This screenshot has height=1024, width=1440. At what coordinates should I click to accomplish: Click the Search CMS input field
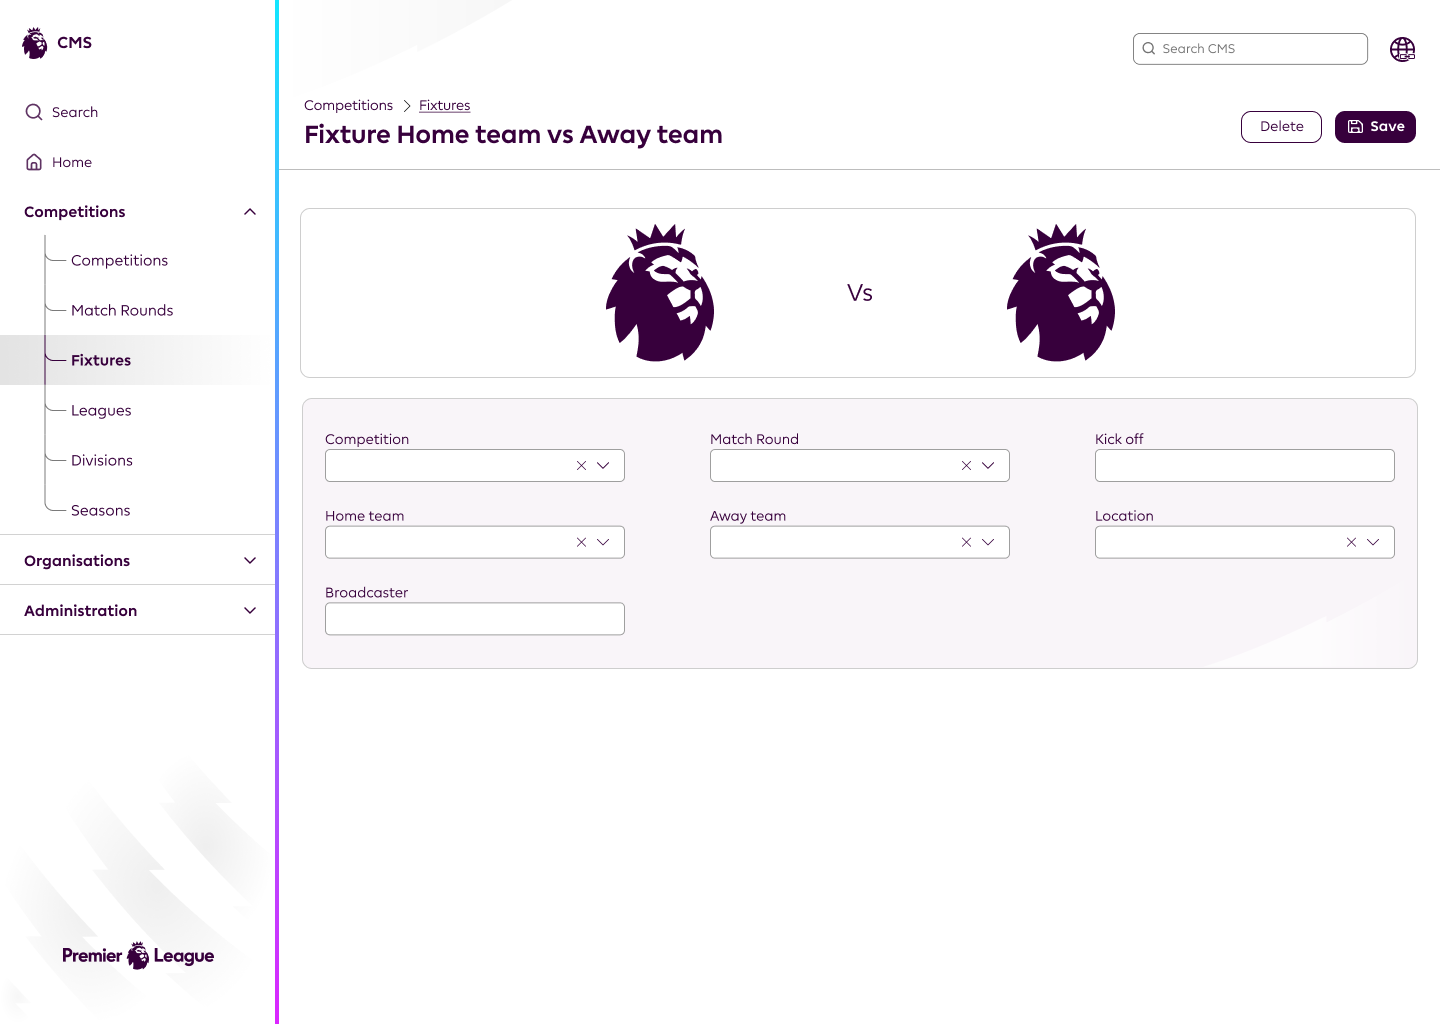point(1250,49)
